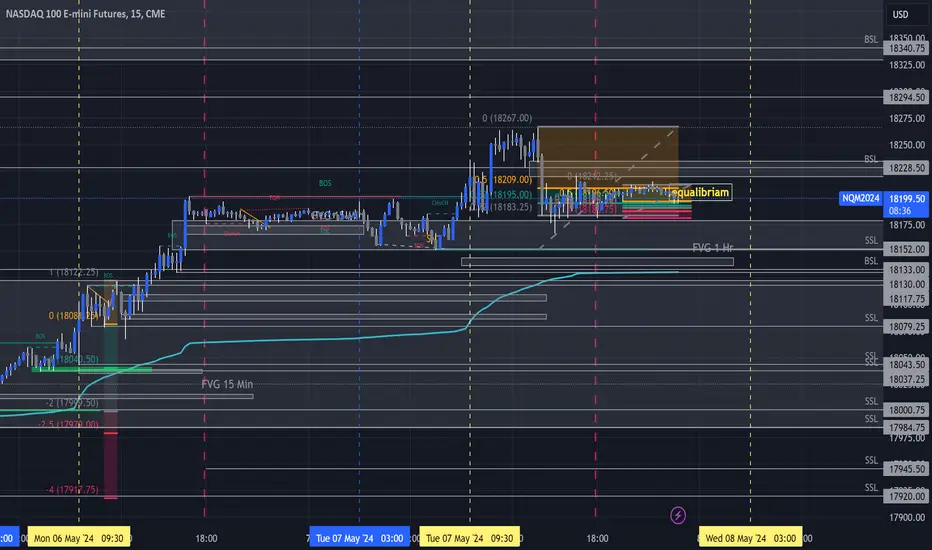Click the 08:36 bar countdown timer
Viewport: 932px width, 550px height.
900,211
